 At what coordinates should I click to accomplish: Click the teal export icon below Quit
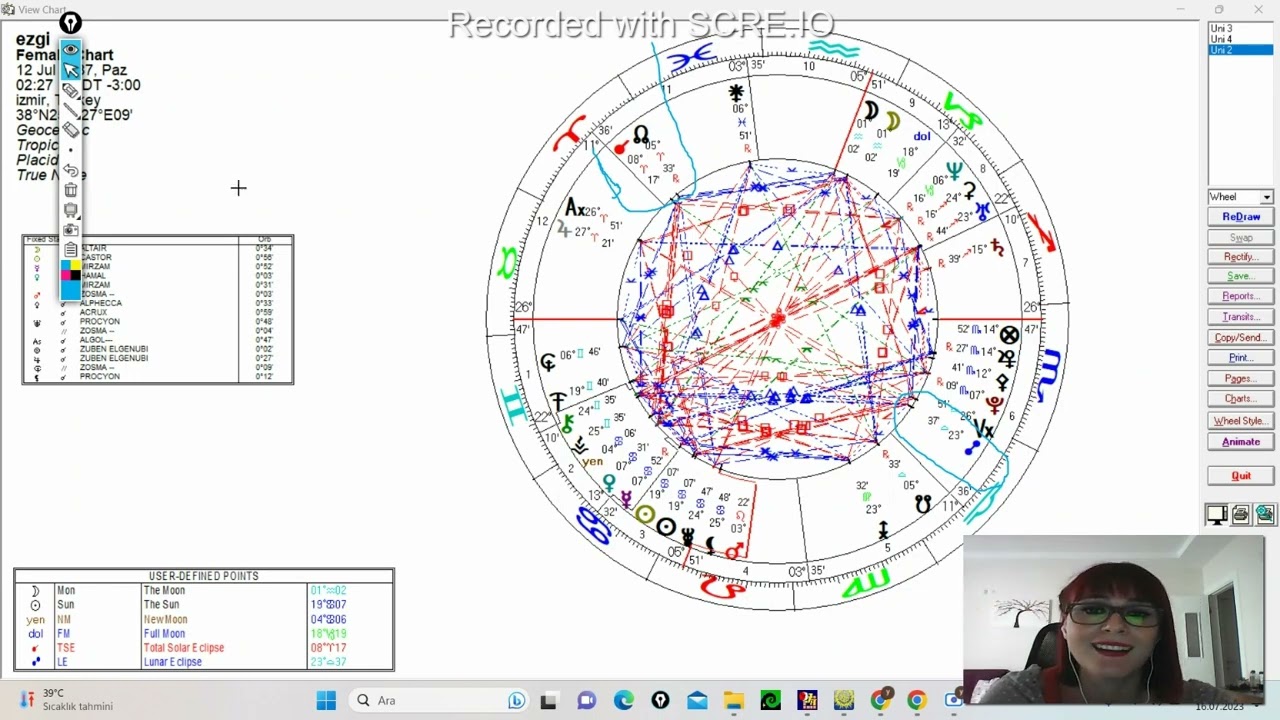tap(1265, 515)
